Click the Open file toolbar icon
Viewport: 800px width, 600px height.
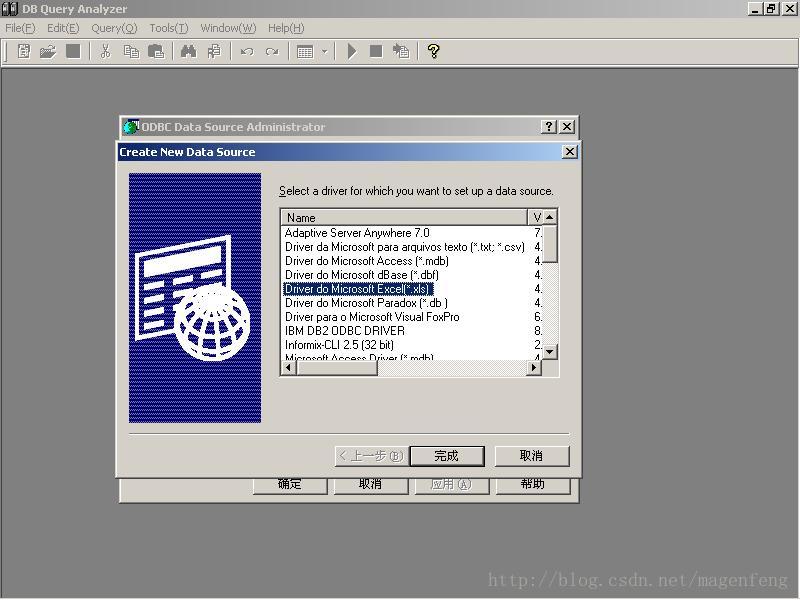point(48,51)
